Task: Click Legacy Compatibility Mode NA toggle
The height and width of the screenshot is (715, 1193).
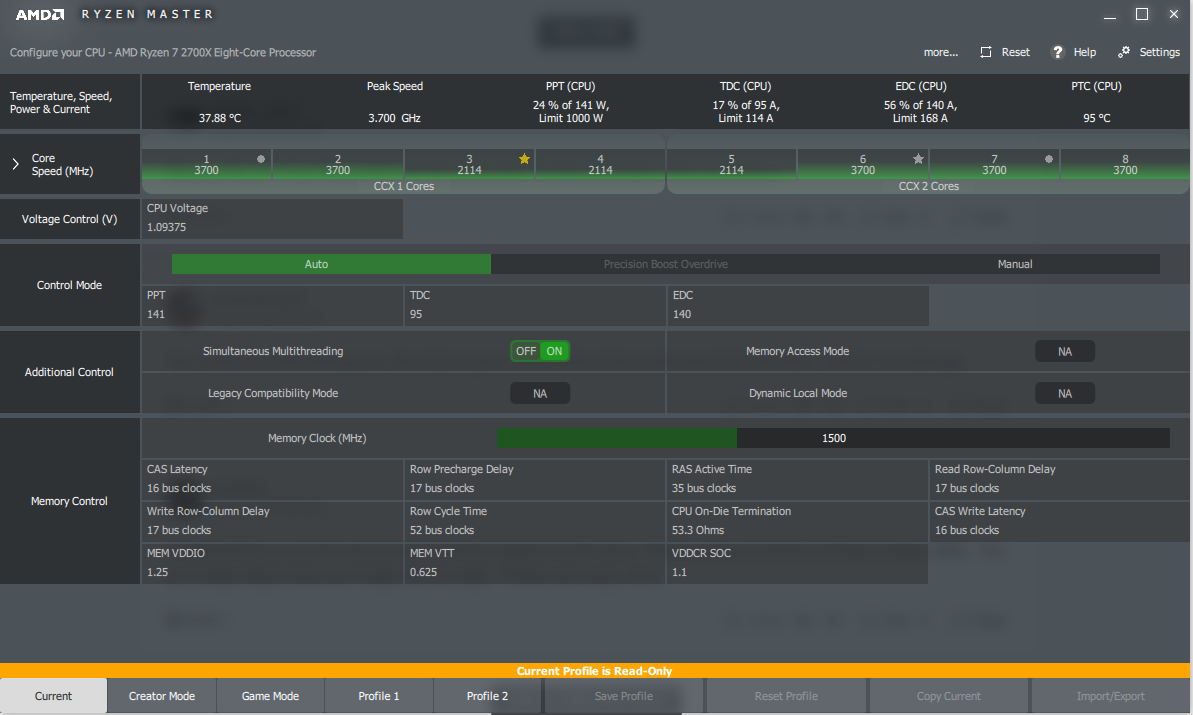Action: tap(539, 393)
